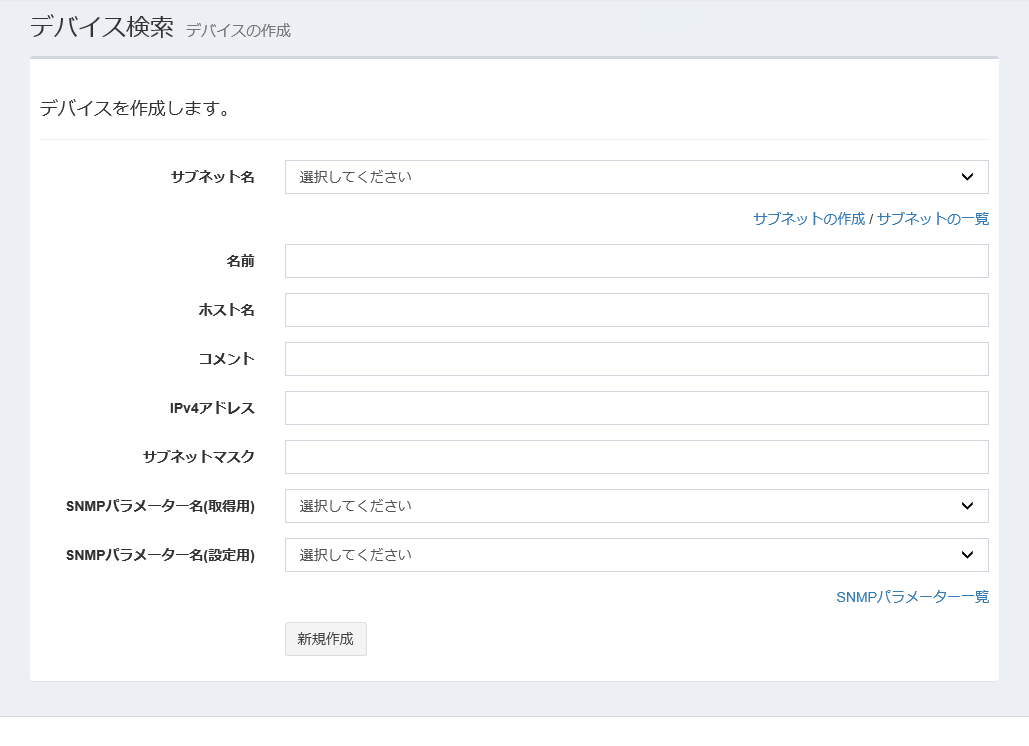Click the chevron on the SNMP setting parameter selector
This screenshot has width=1029, height=746.
pos(966,555)
